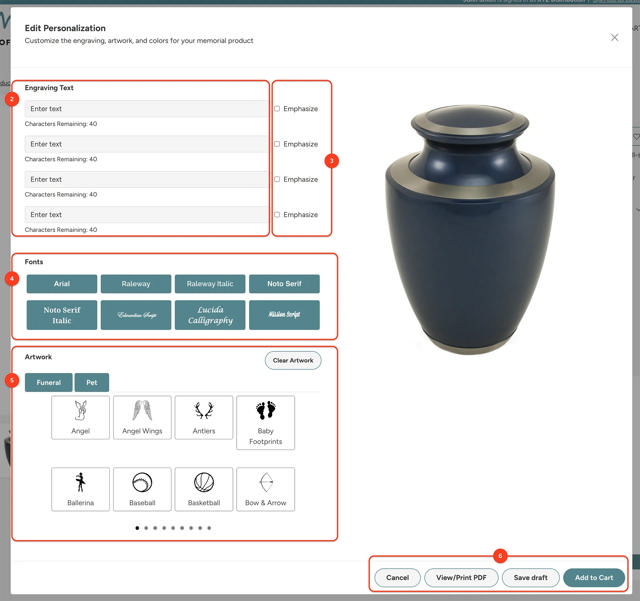Click Add to Cart
The image size is (640, 601).
click(x=594, y=578)
